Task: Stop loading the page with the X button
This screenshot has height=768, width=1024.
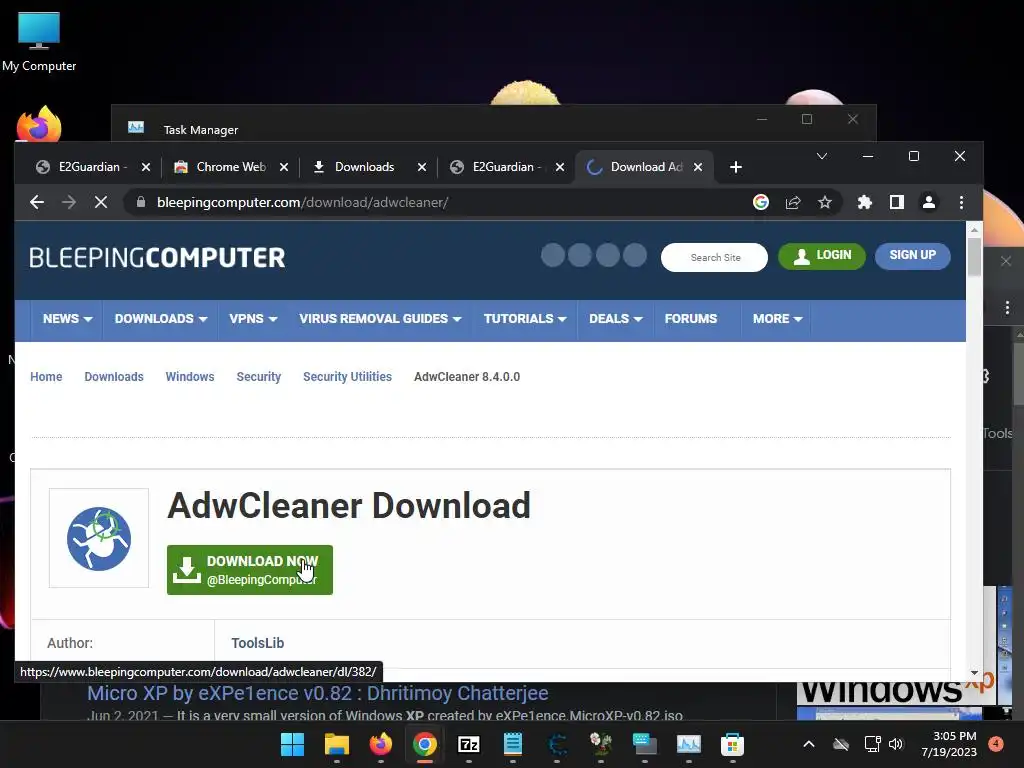Action: (101, 202)
